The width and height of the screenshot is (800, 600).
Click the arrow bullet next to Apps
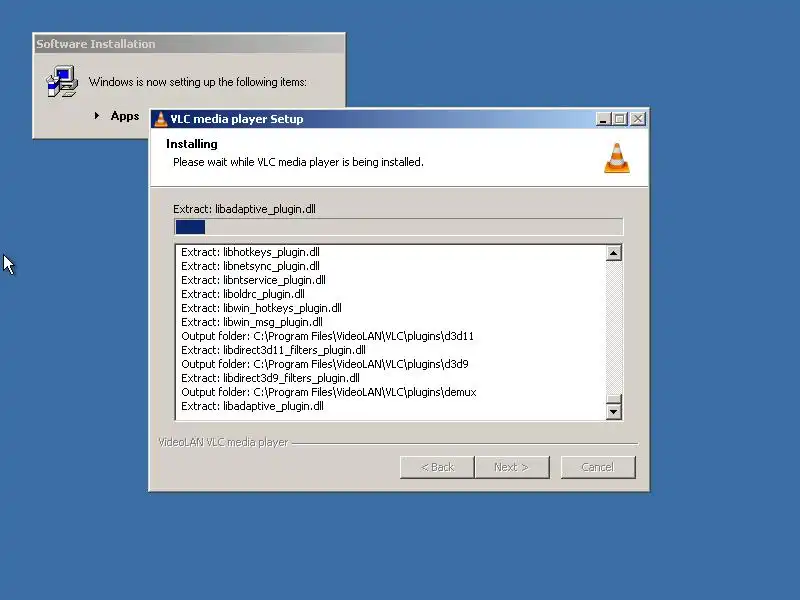point(97,116)
